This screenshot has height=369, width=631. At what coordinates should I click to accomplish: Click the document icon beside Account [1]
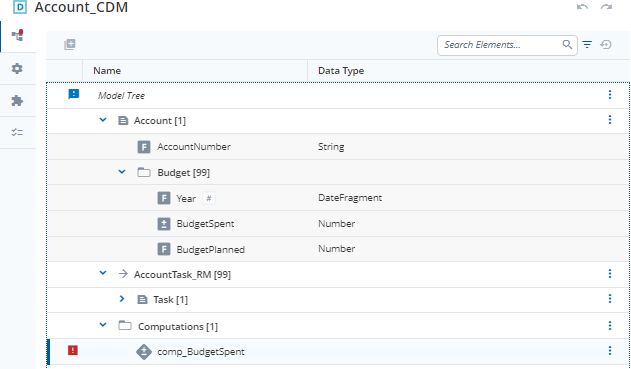pyautogui.click(x=123, y=121)
